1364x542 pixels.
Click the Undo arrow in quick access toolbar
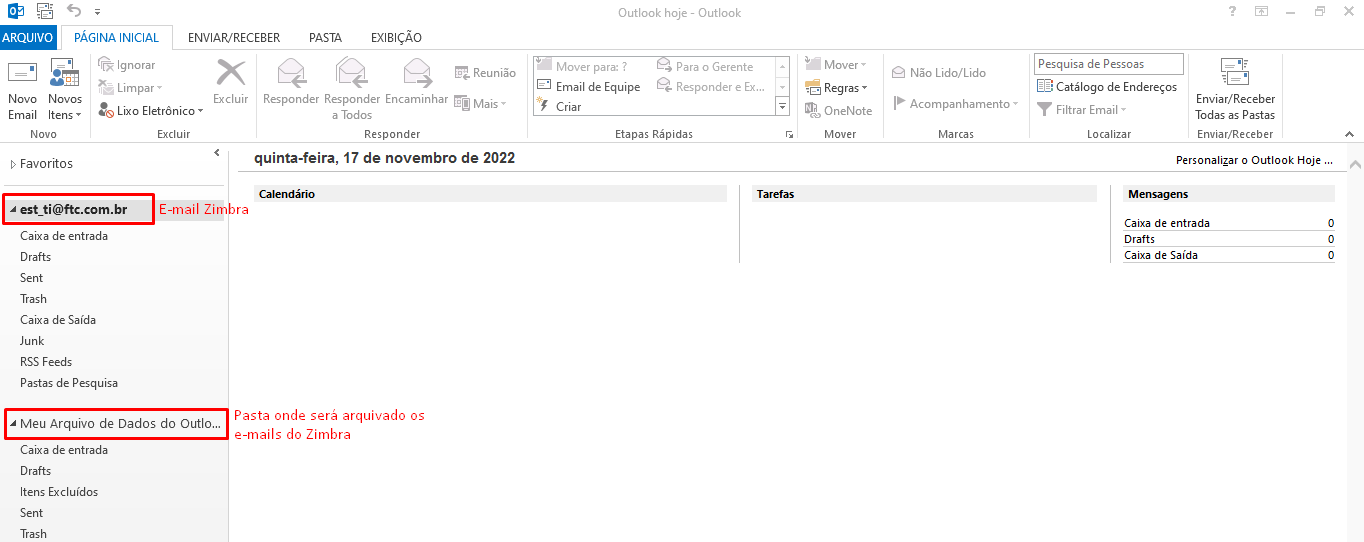pos(74,11)
